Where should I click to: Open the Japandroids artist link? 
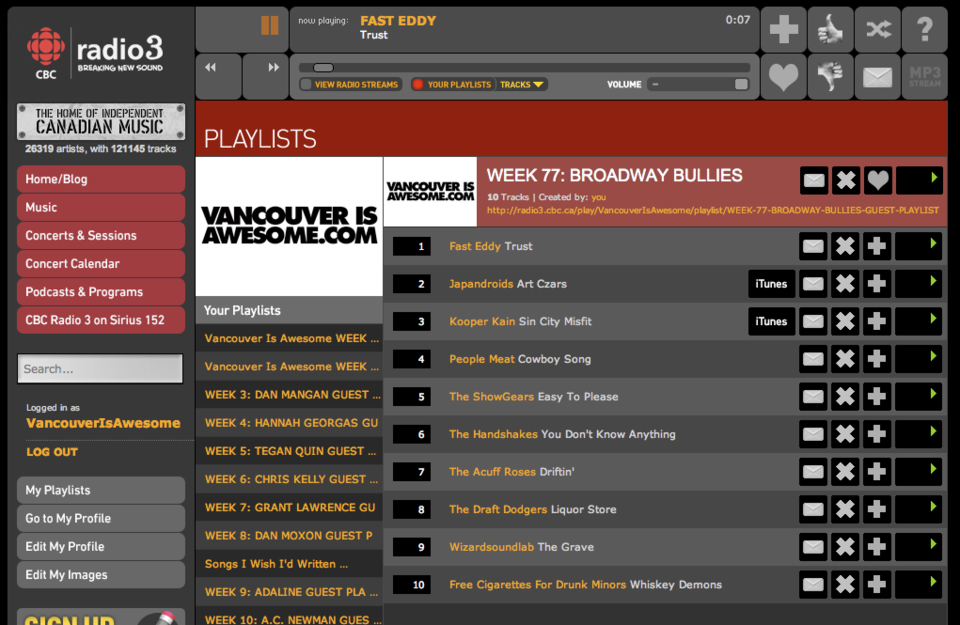click(x=481, y=284)
